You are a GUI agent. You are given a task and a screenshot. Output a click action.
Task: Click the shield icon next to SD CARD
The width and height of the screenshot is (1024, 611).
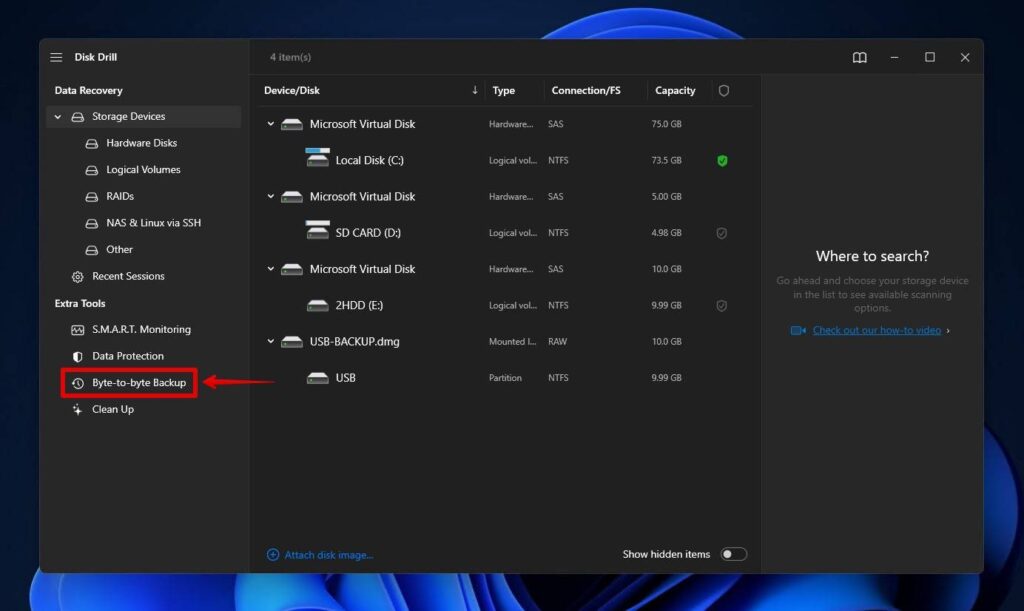tap(722, 232)
